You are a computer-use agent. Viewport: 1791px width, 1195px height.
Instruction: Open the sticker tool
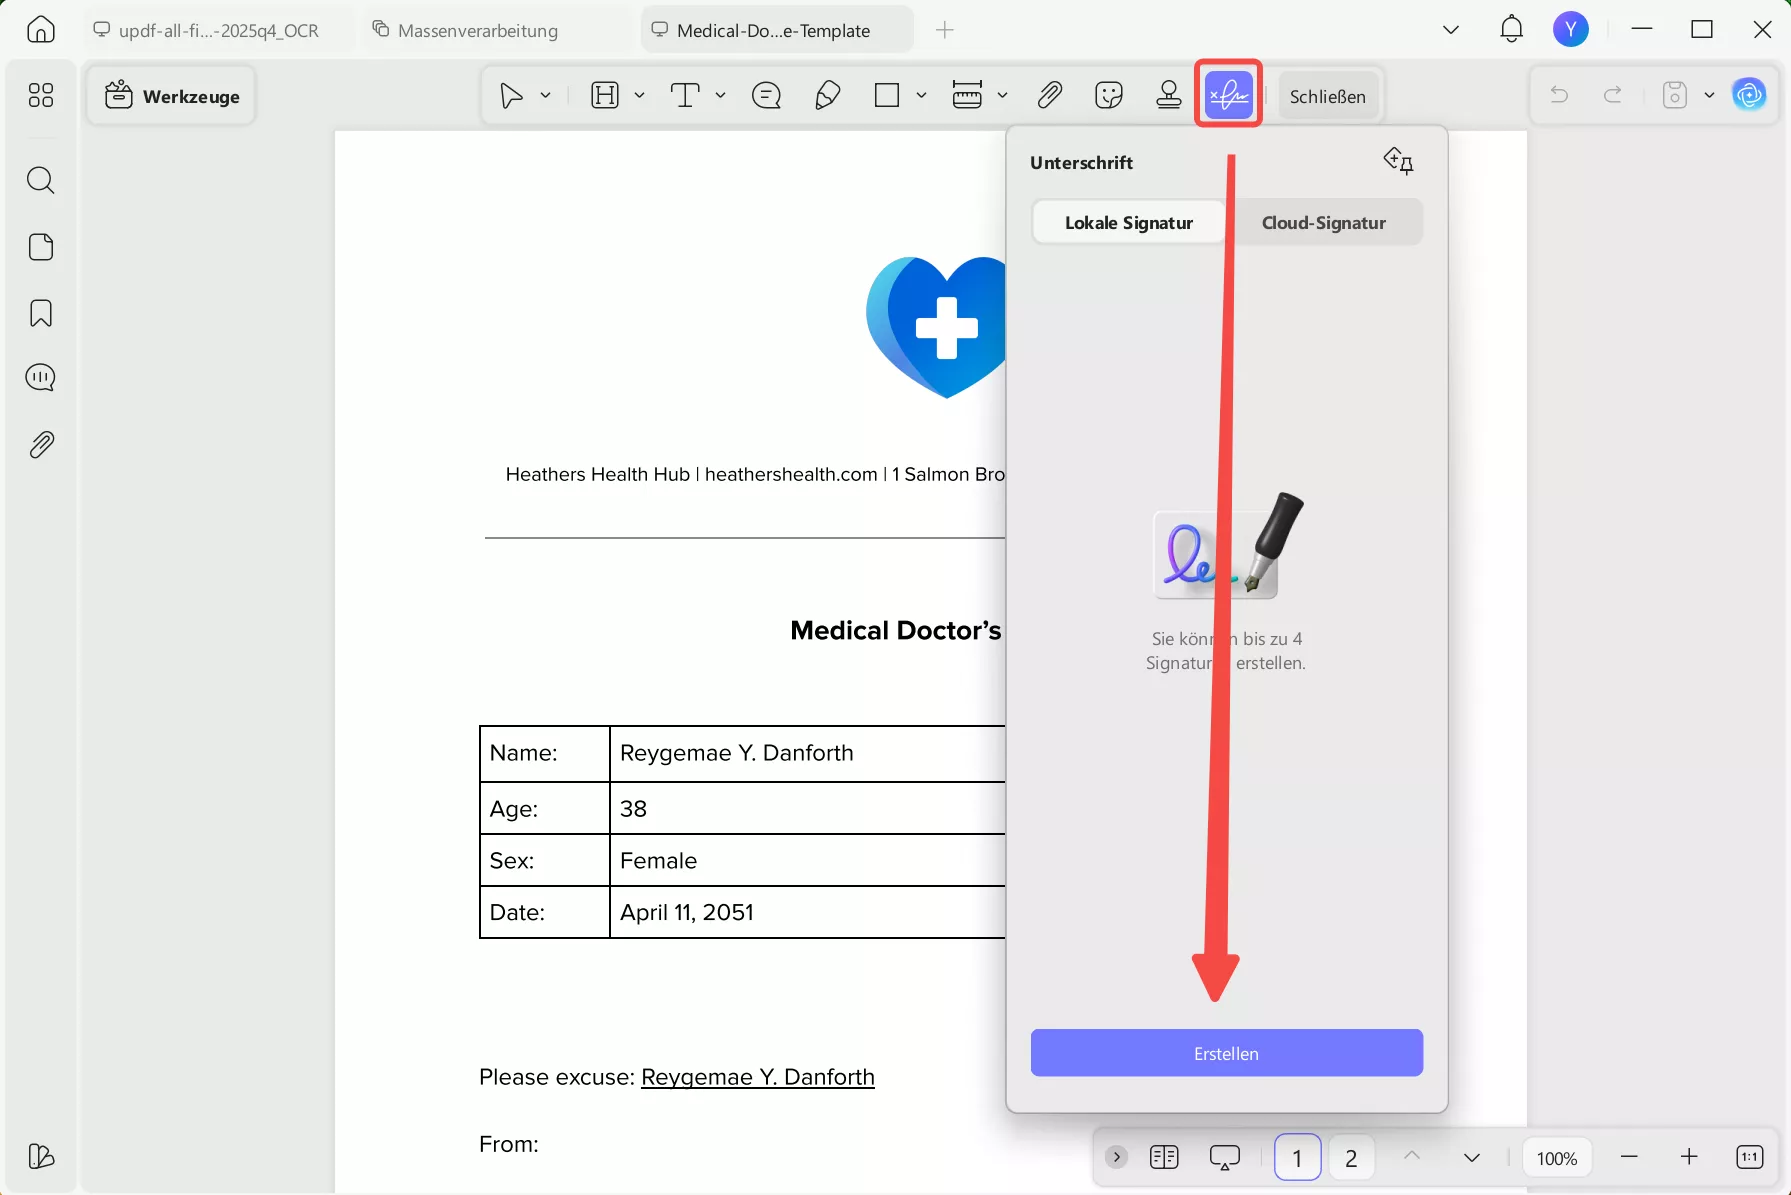pos(1109,96)
